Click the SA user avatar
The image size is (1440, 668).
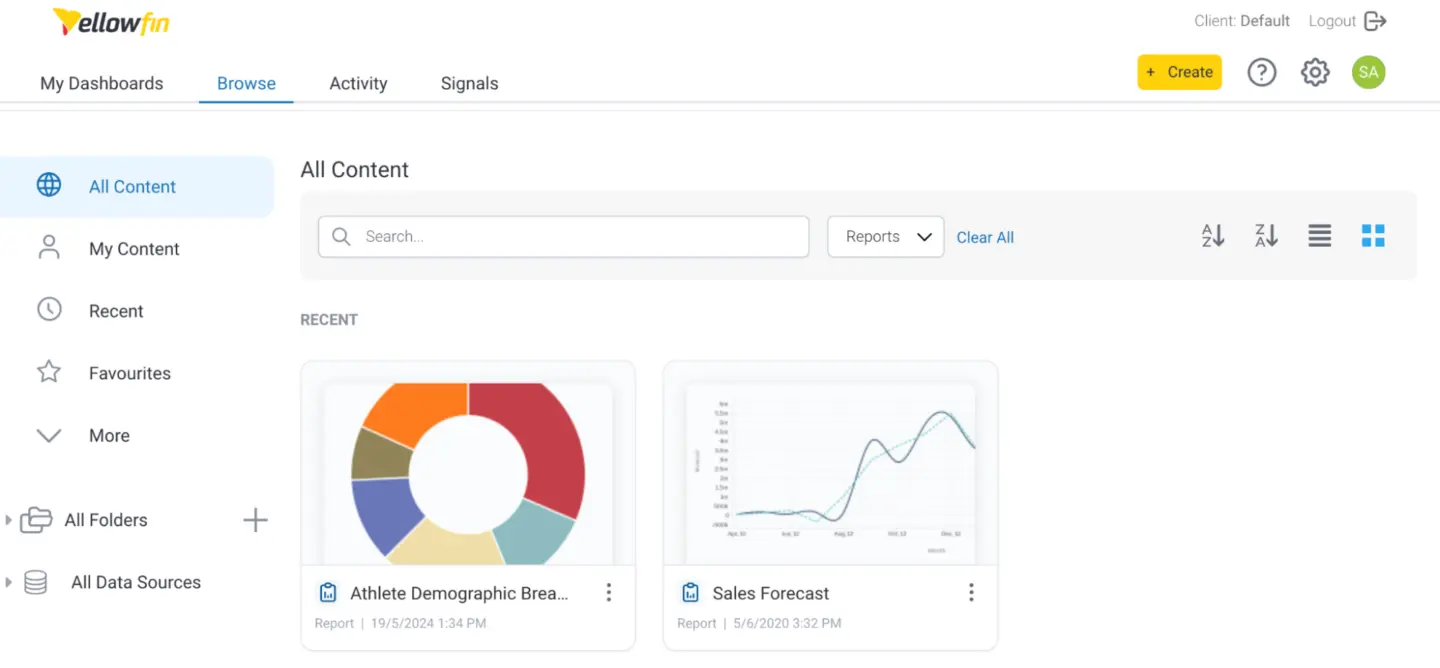pos(1369,72)
